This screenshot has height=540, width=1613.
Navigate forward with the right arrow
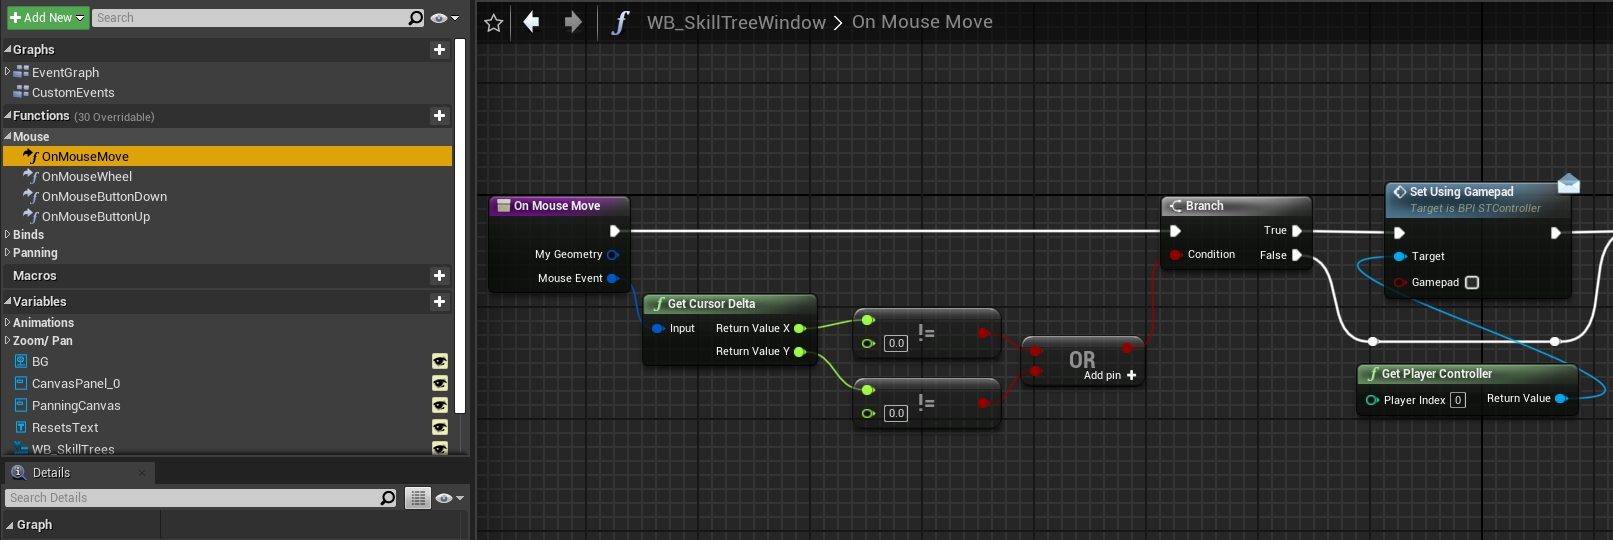(573, 22)
